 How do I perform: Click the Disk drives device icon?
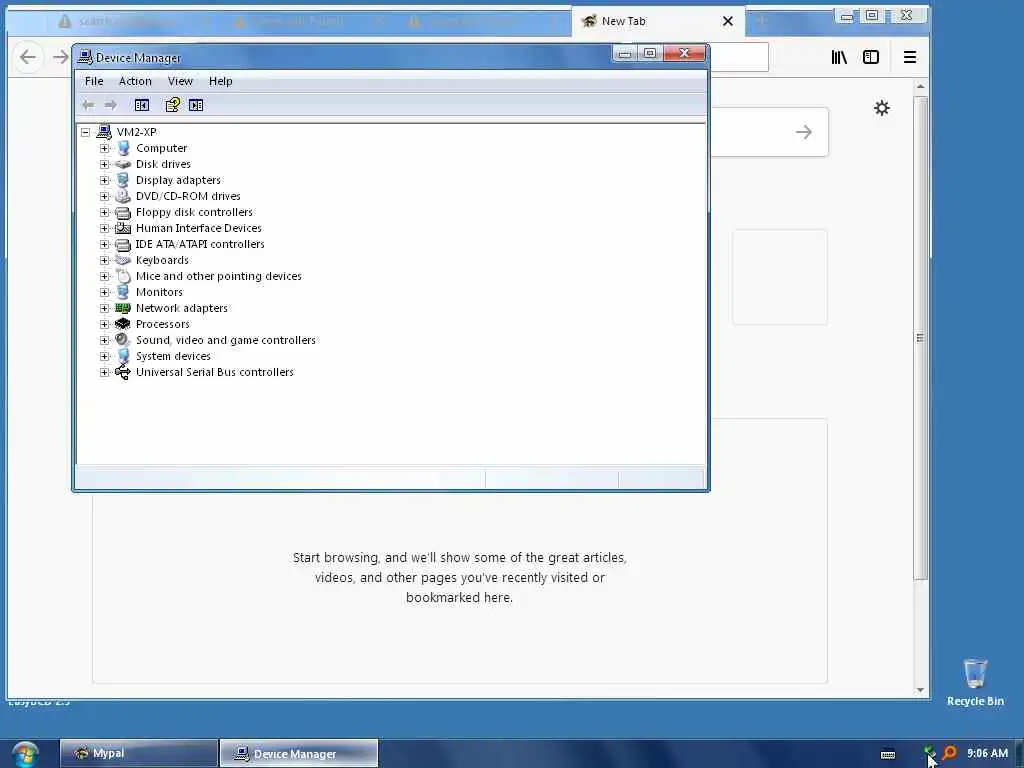pyautogui.click(x=123, y=164)
